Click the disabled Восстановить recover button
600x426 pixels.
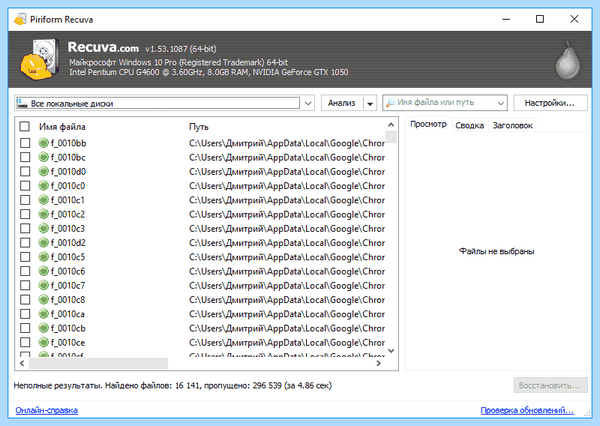[550, 385]
